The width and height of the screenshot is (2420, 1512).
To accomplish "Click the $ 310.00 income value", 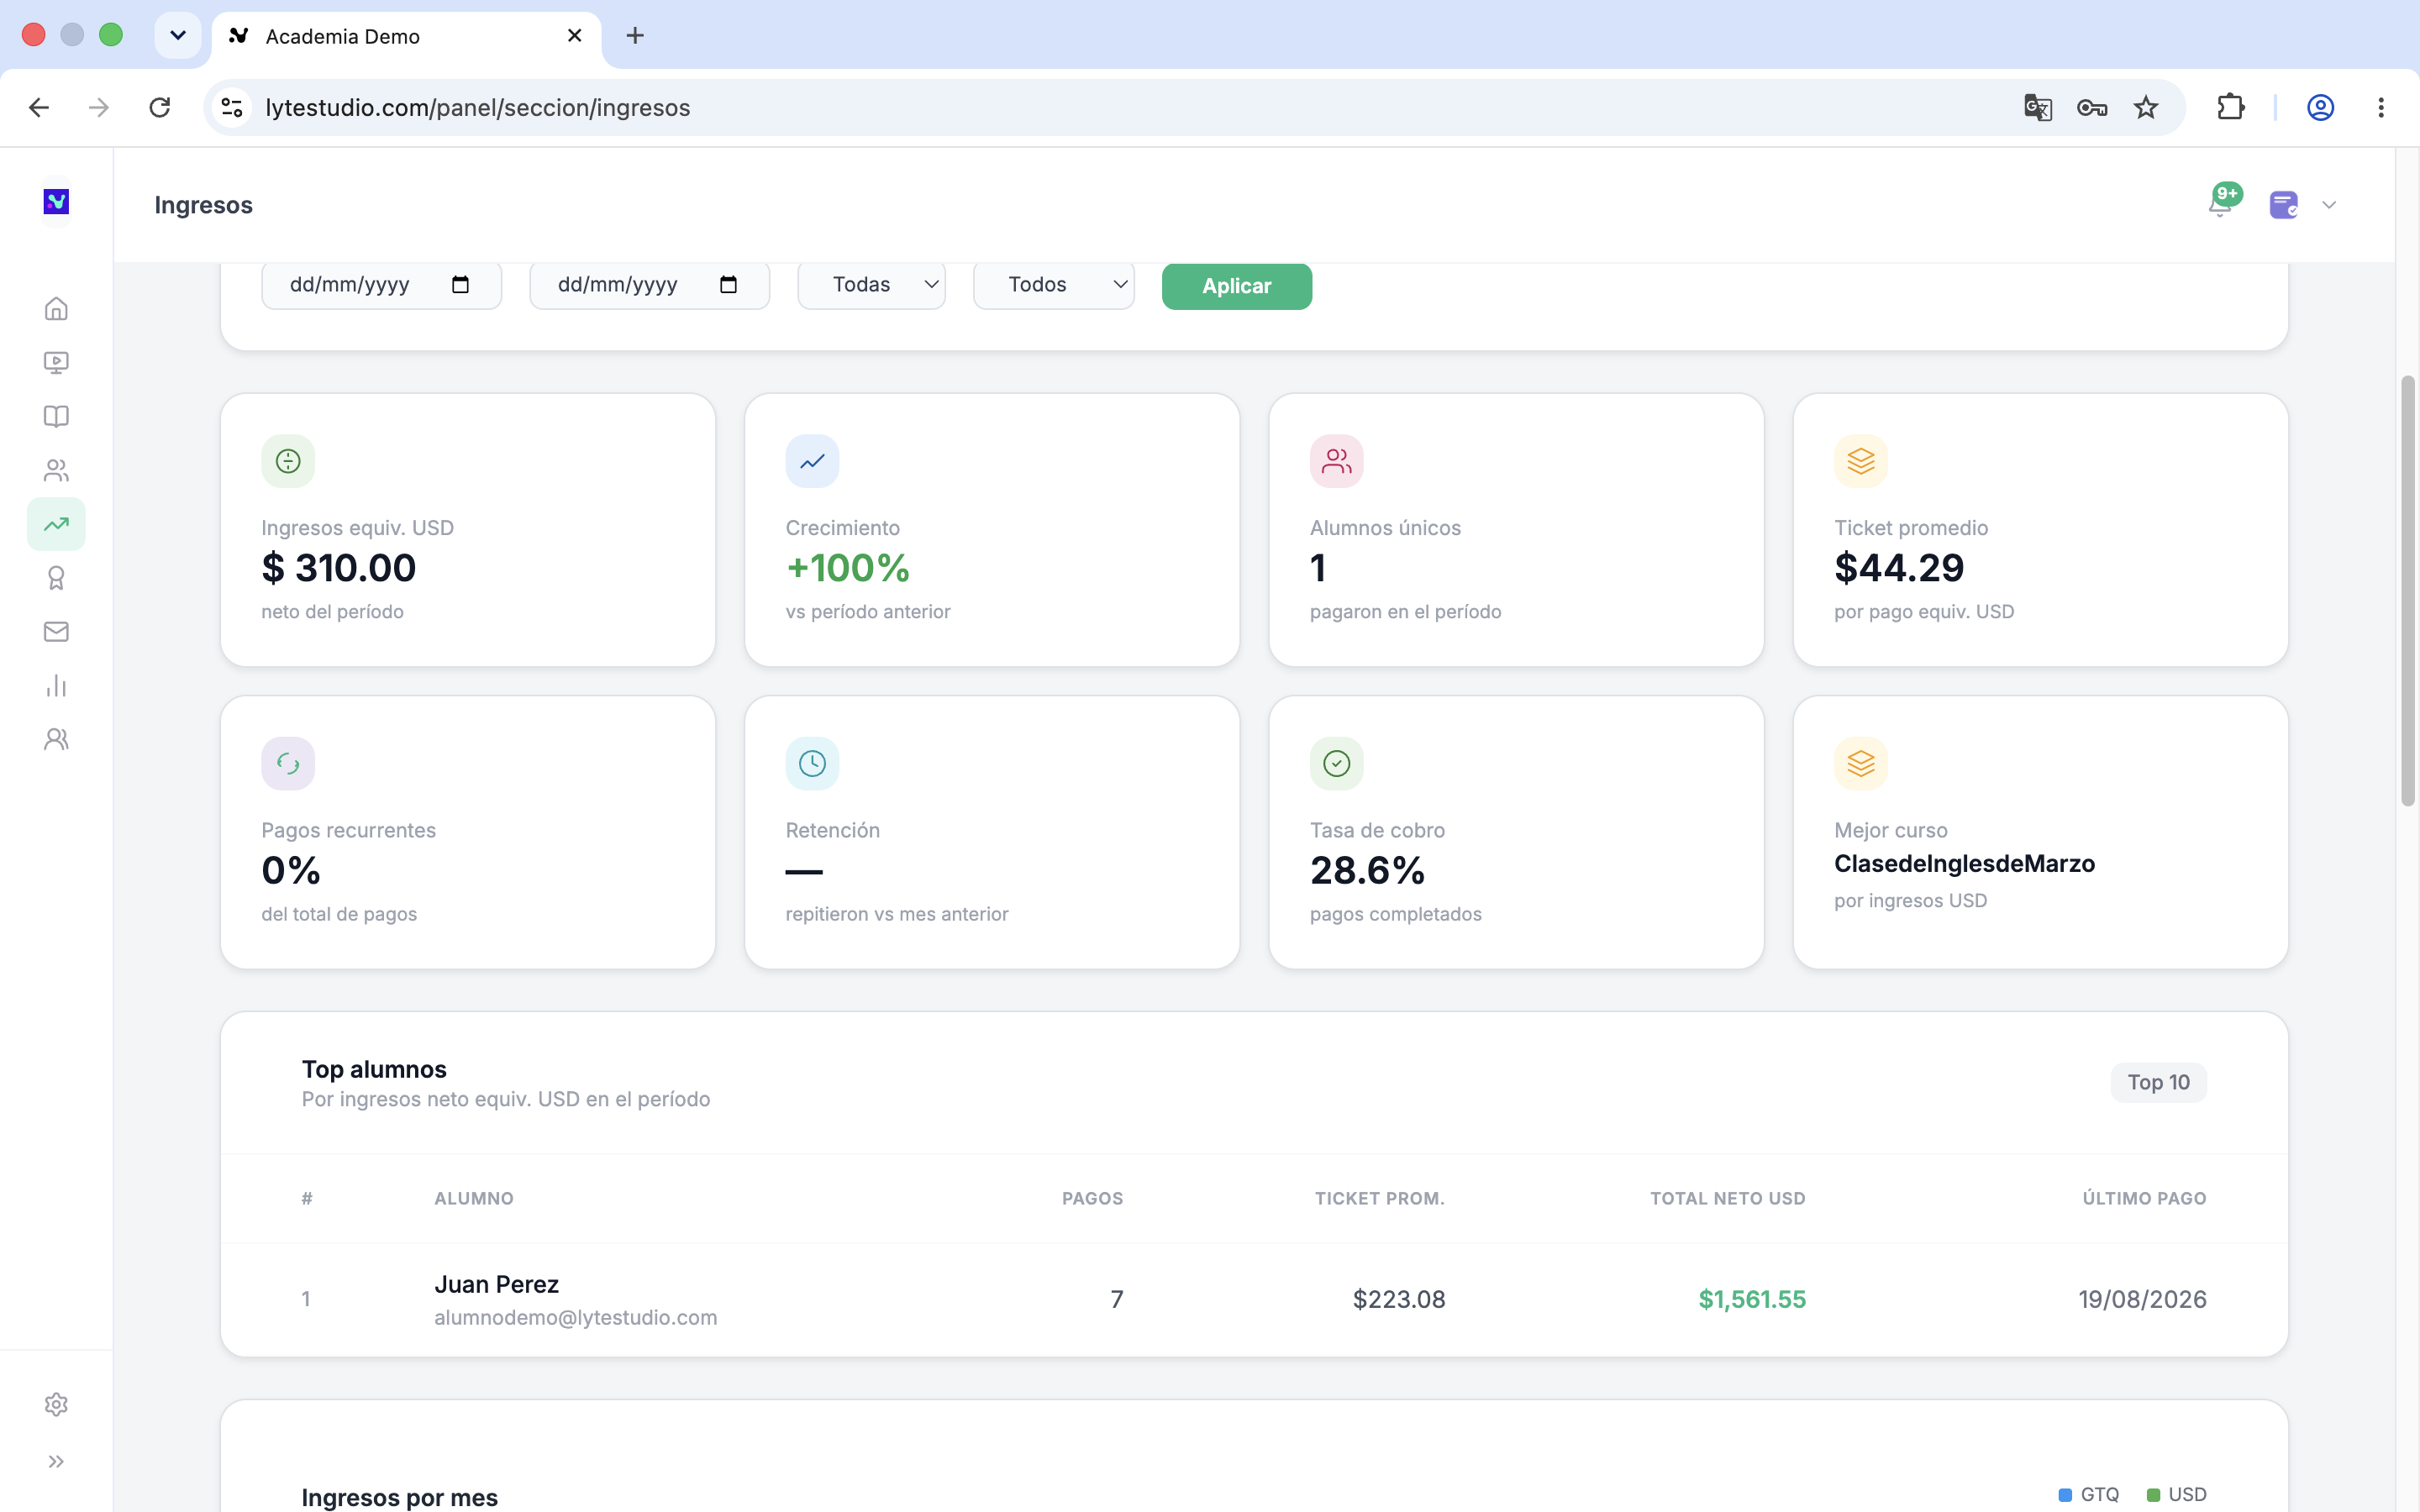I will tap(339, 568).
